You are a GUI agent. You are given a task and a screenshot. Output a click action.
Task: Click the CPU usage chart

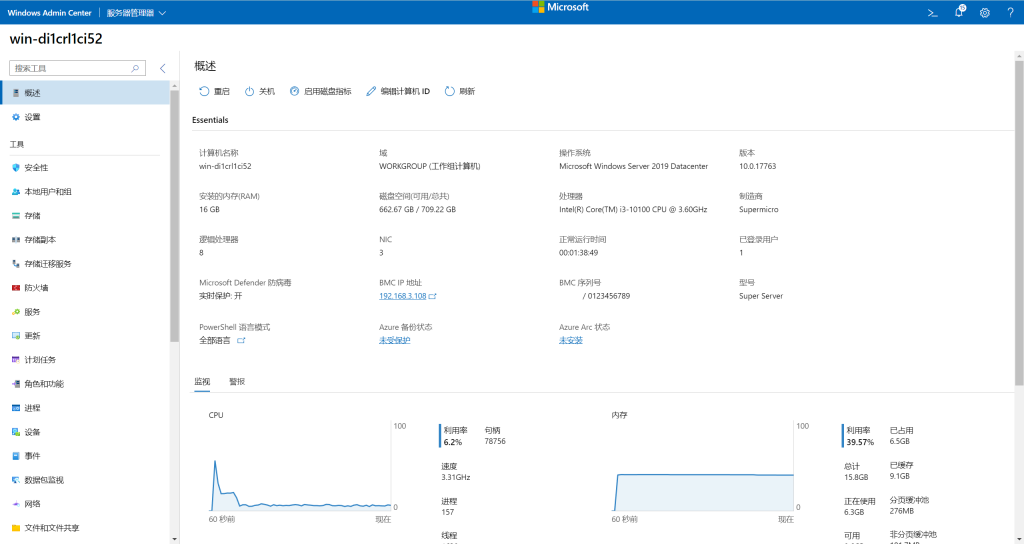pos(301,466)
